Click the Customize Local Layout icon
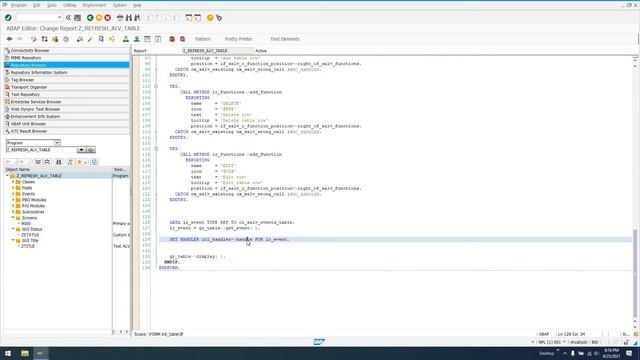The image size is (640, 360). point(219,18)
